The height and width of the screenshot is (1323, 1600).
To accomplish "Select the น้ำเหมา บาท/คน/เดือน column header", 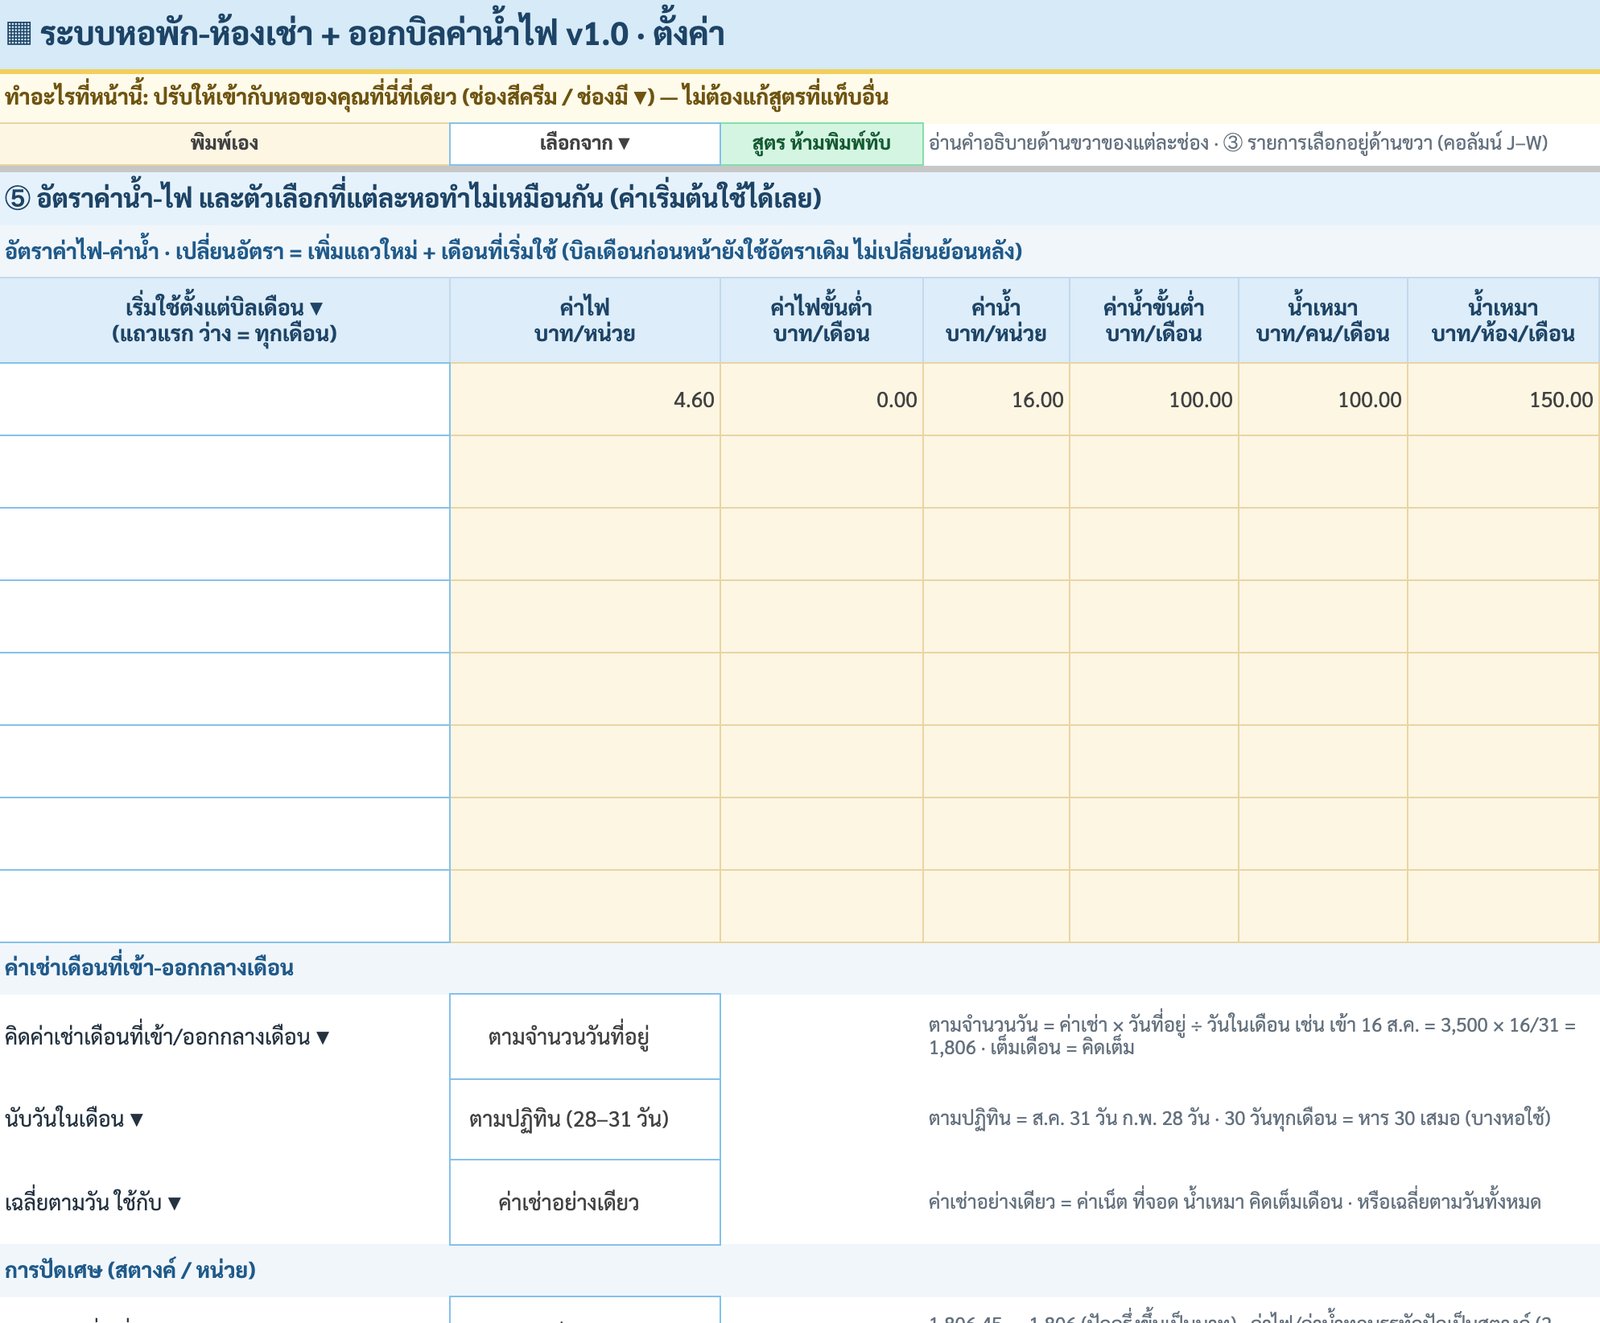I will 1323,320.
